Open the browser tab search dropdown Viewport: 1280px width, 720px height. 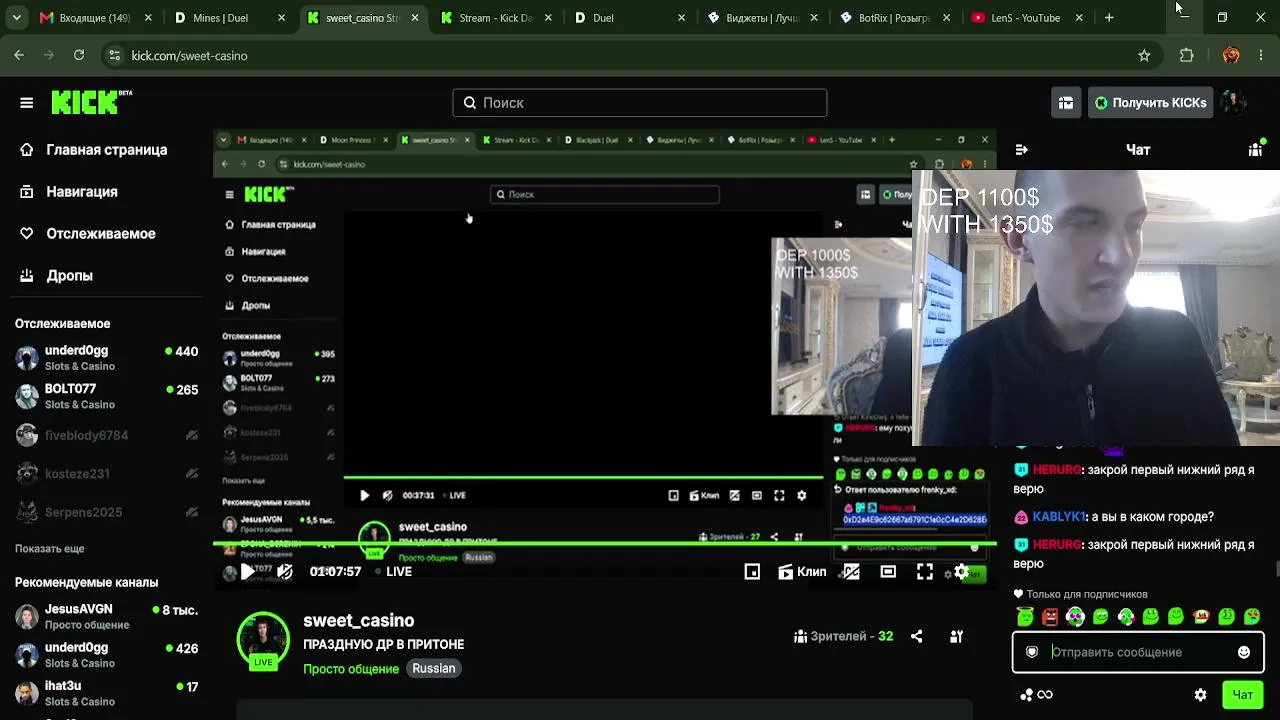coord(16,18)
